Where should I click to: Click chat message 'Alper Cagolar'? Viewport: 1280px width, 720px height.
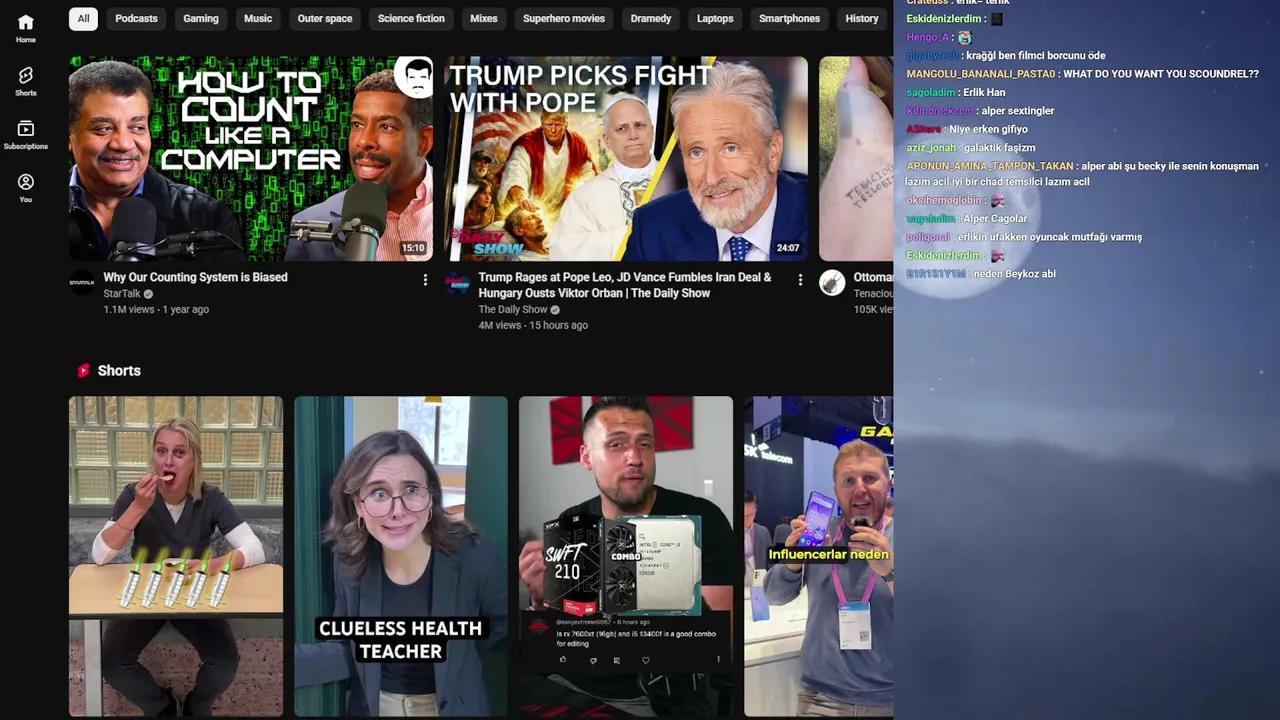click(995, 219)
